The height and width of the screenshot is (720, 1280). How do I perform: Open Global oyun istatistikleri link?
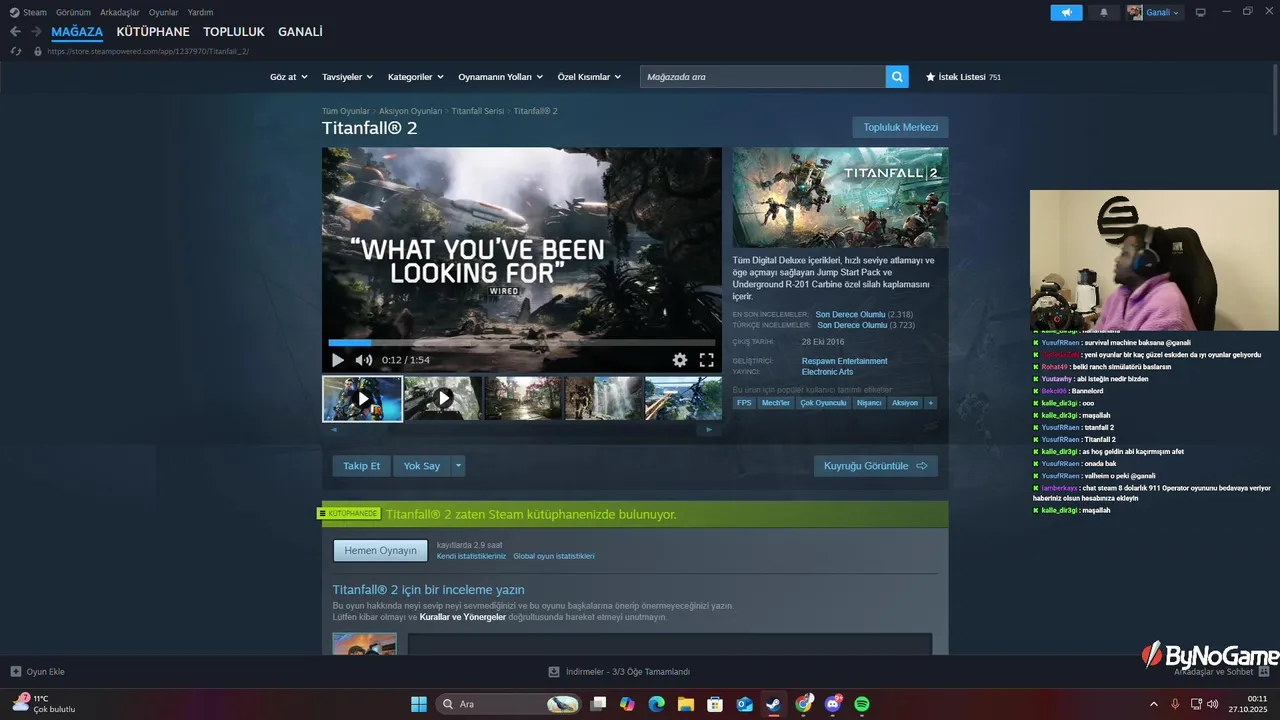(553, 556)
